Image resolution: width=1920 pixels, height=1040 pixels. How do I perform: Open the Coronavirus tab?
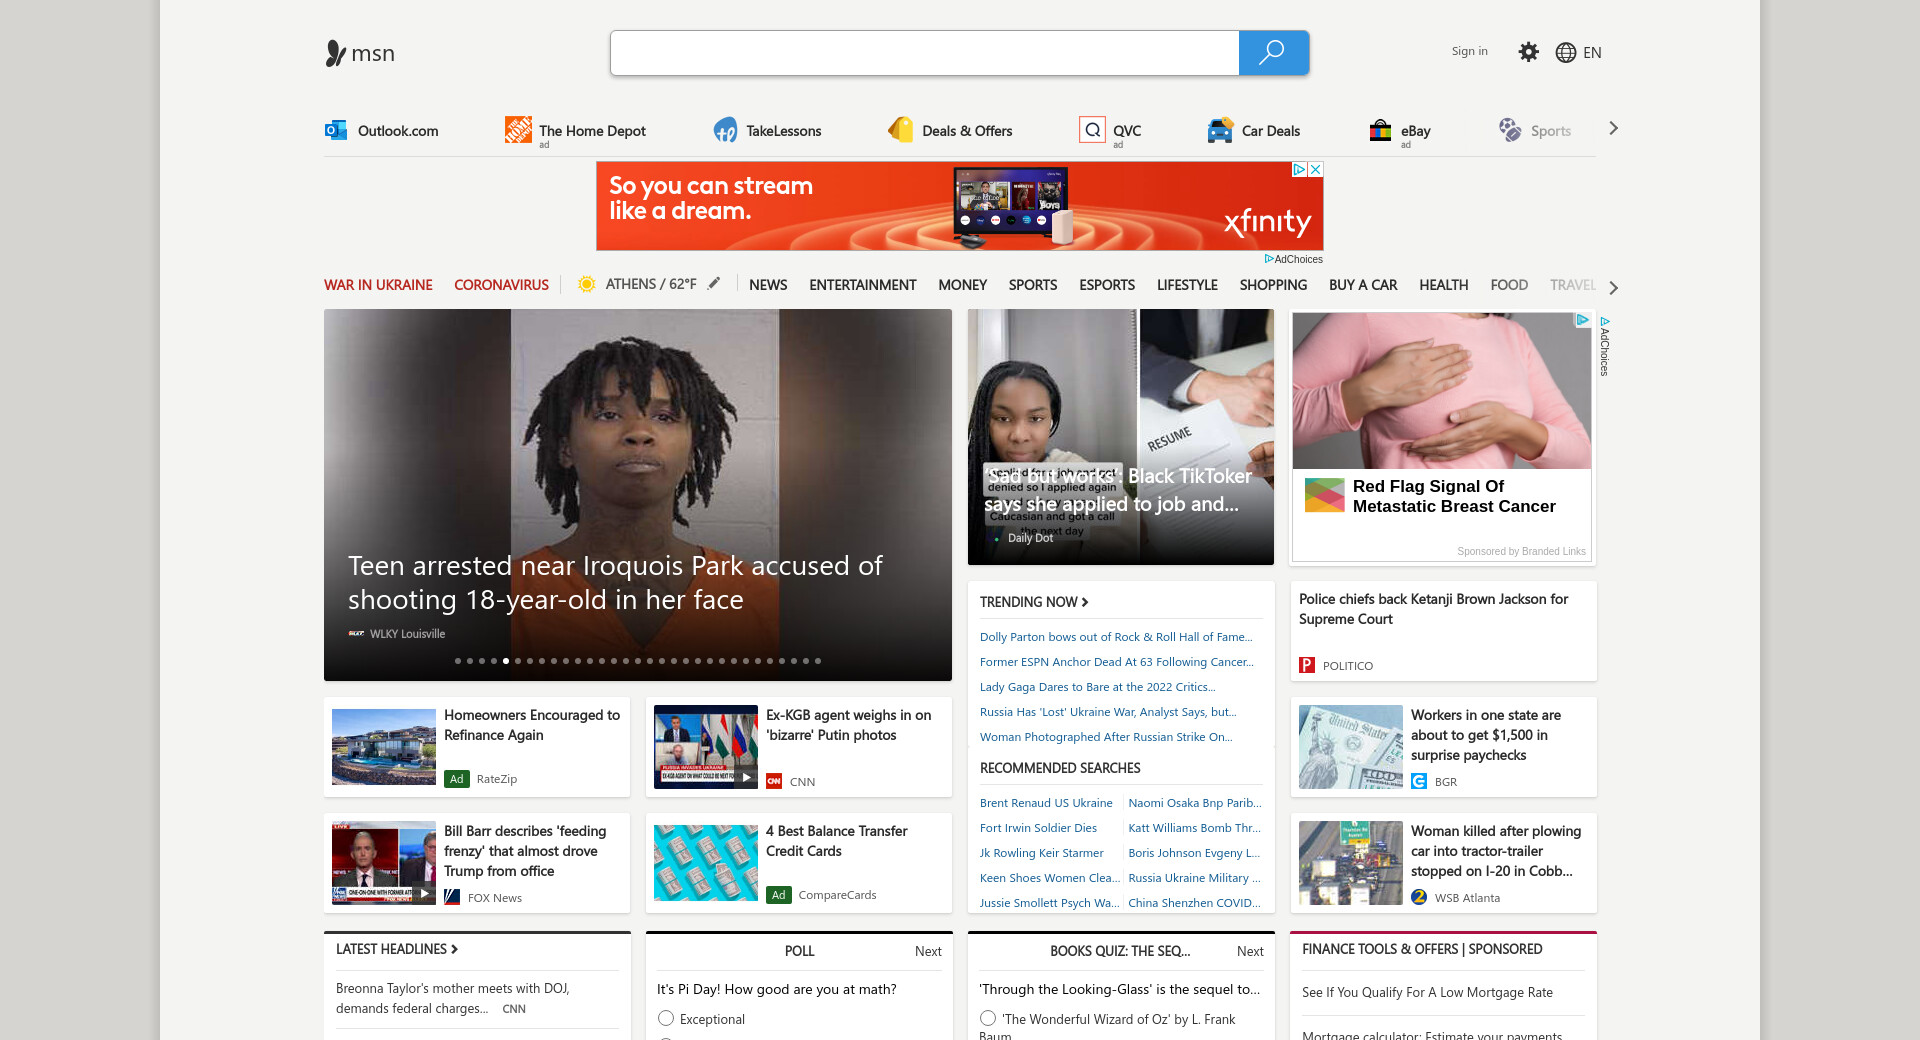(x=501, y=285)
